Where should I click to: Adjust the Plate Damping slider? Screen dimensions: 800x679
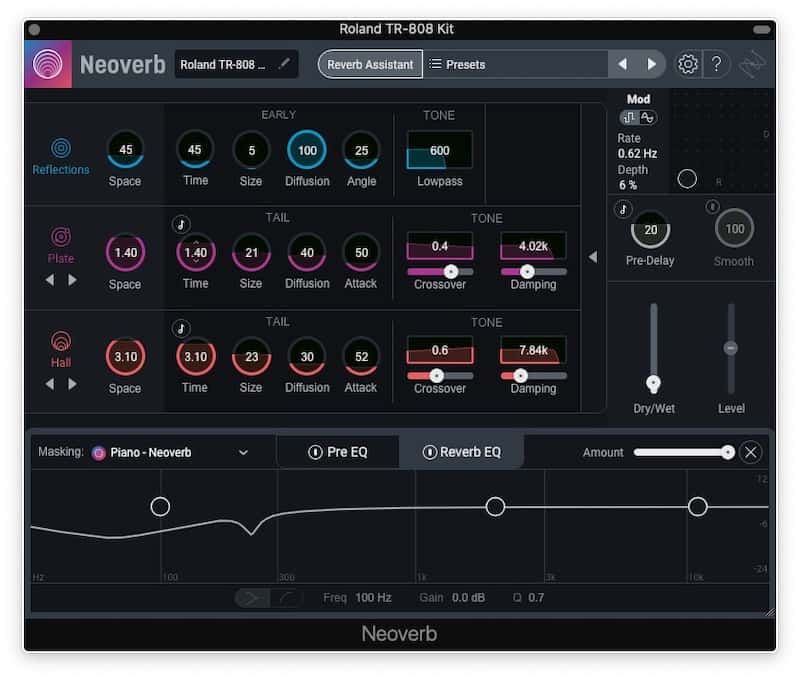533,271
